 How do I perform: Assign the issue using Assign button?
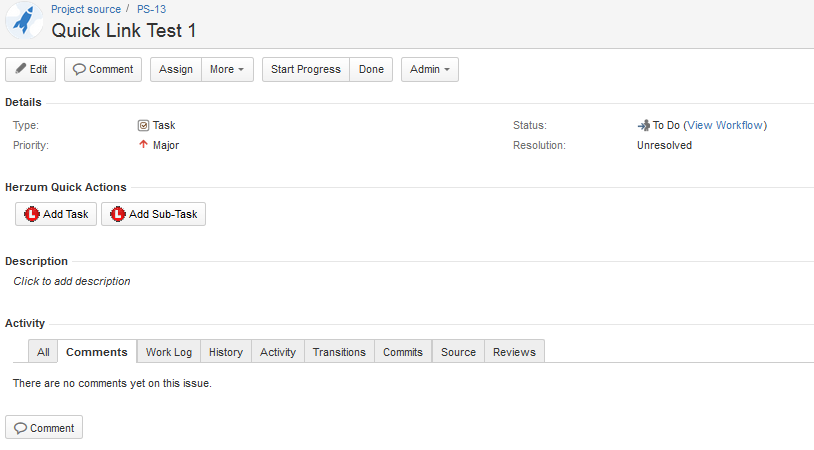176,69
